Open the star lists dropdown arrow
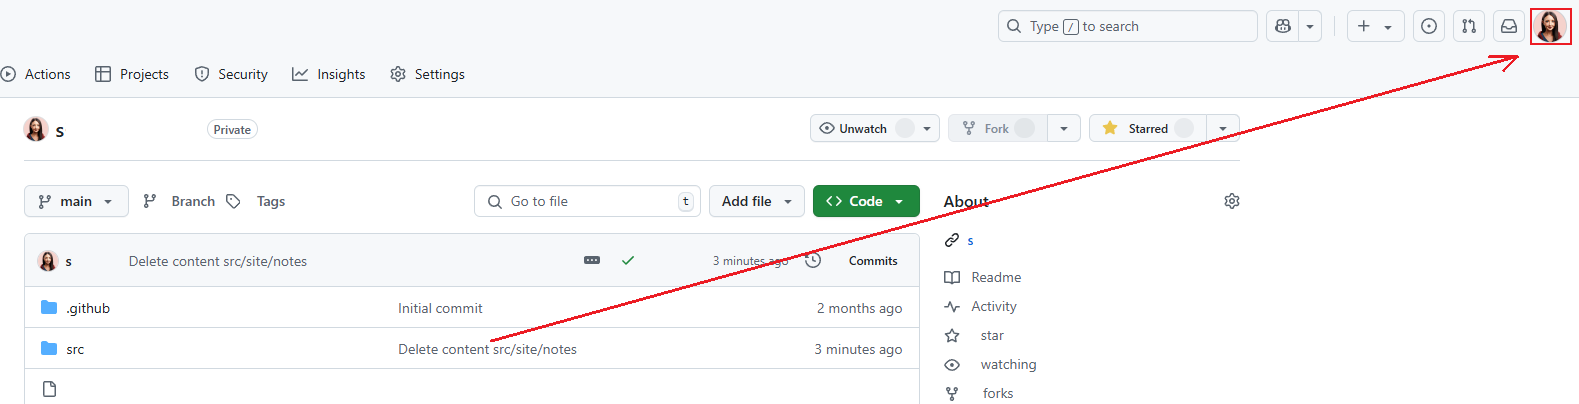Image resolution: width=1579 pixels, height=404 pixels. tap(1223, 129)
